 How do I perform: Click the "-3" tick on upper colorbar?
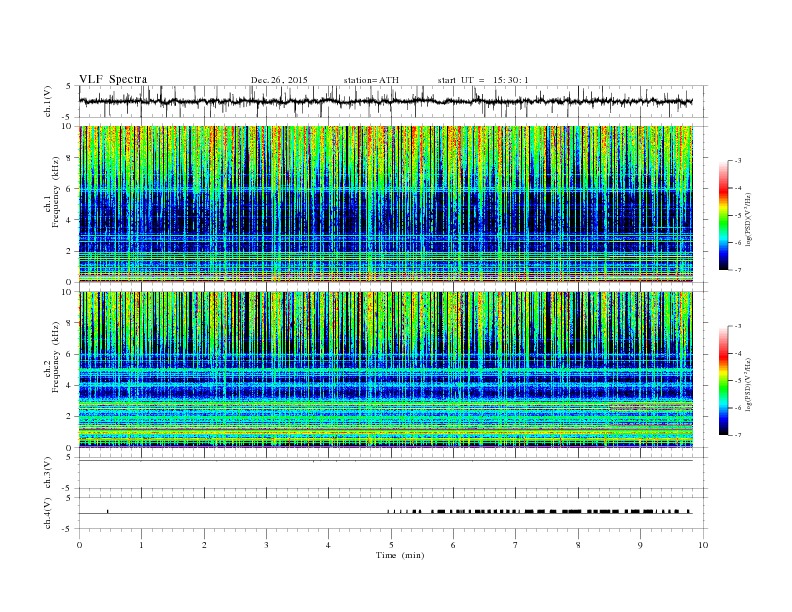pyautogui.click(x=737, y=161)
